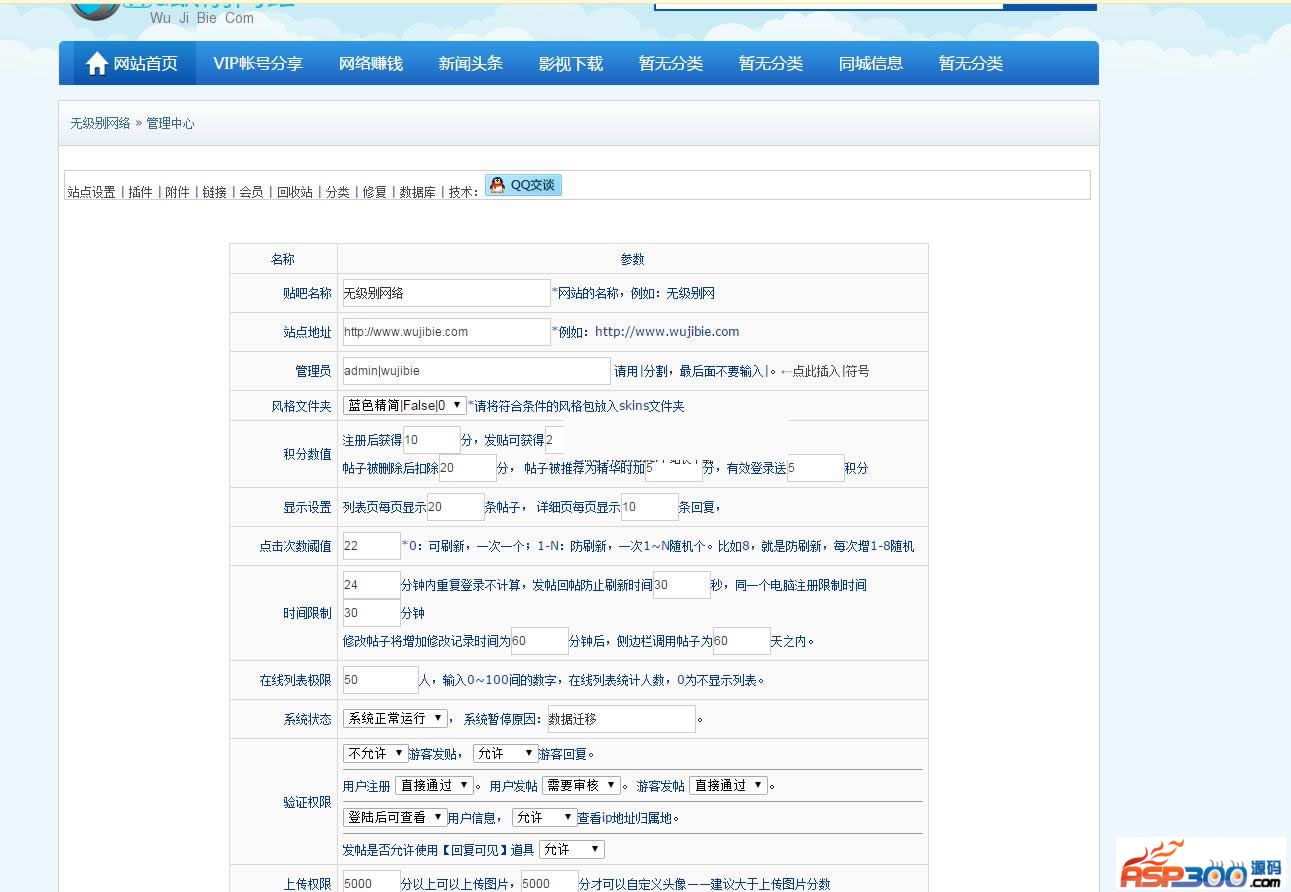Click the 时间限制 row label
This screenshot has width=1291, height=892.
tap(307, 613)
